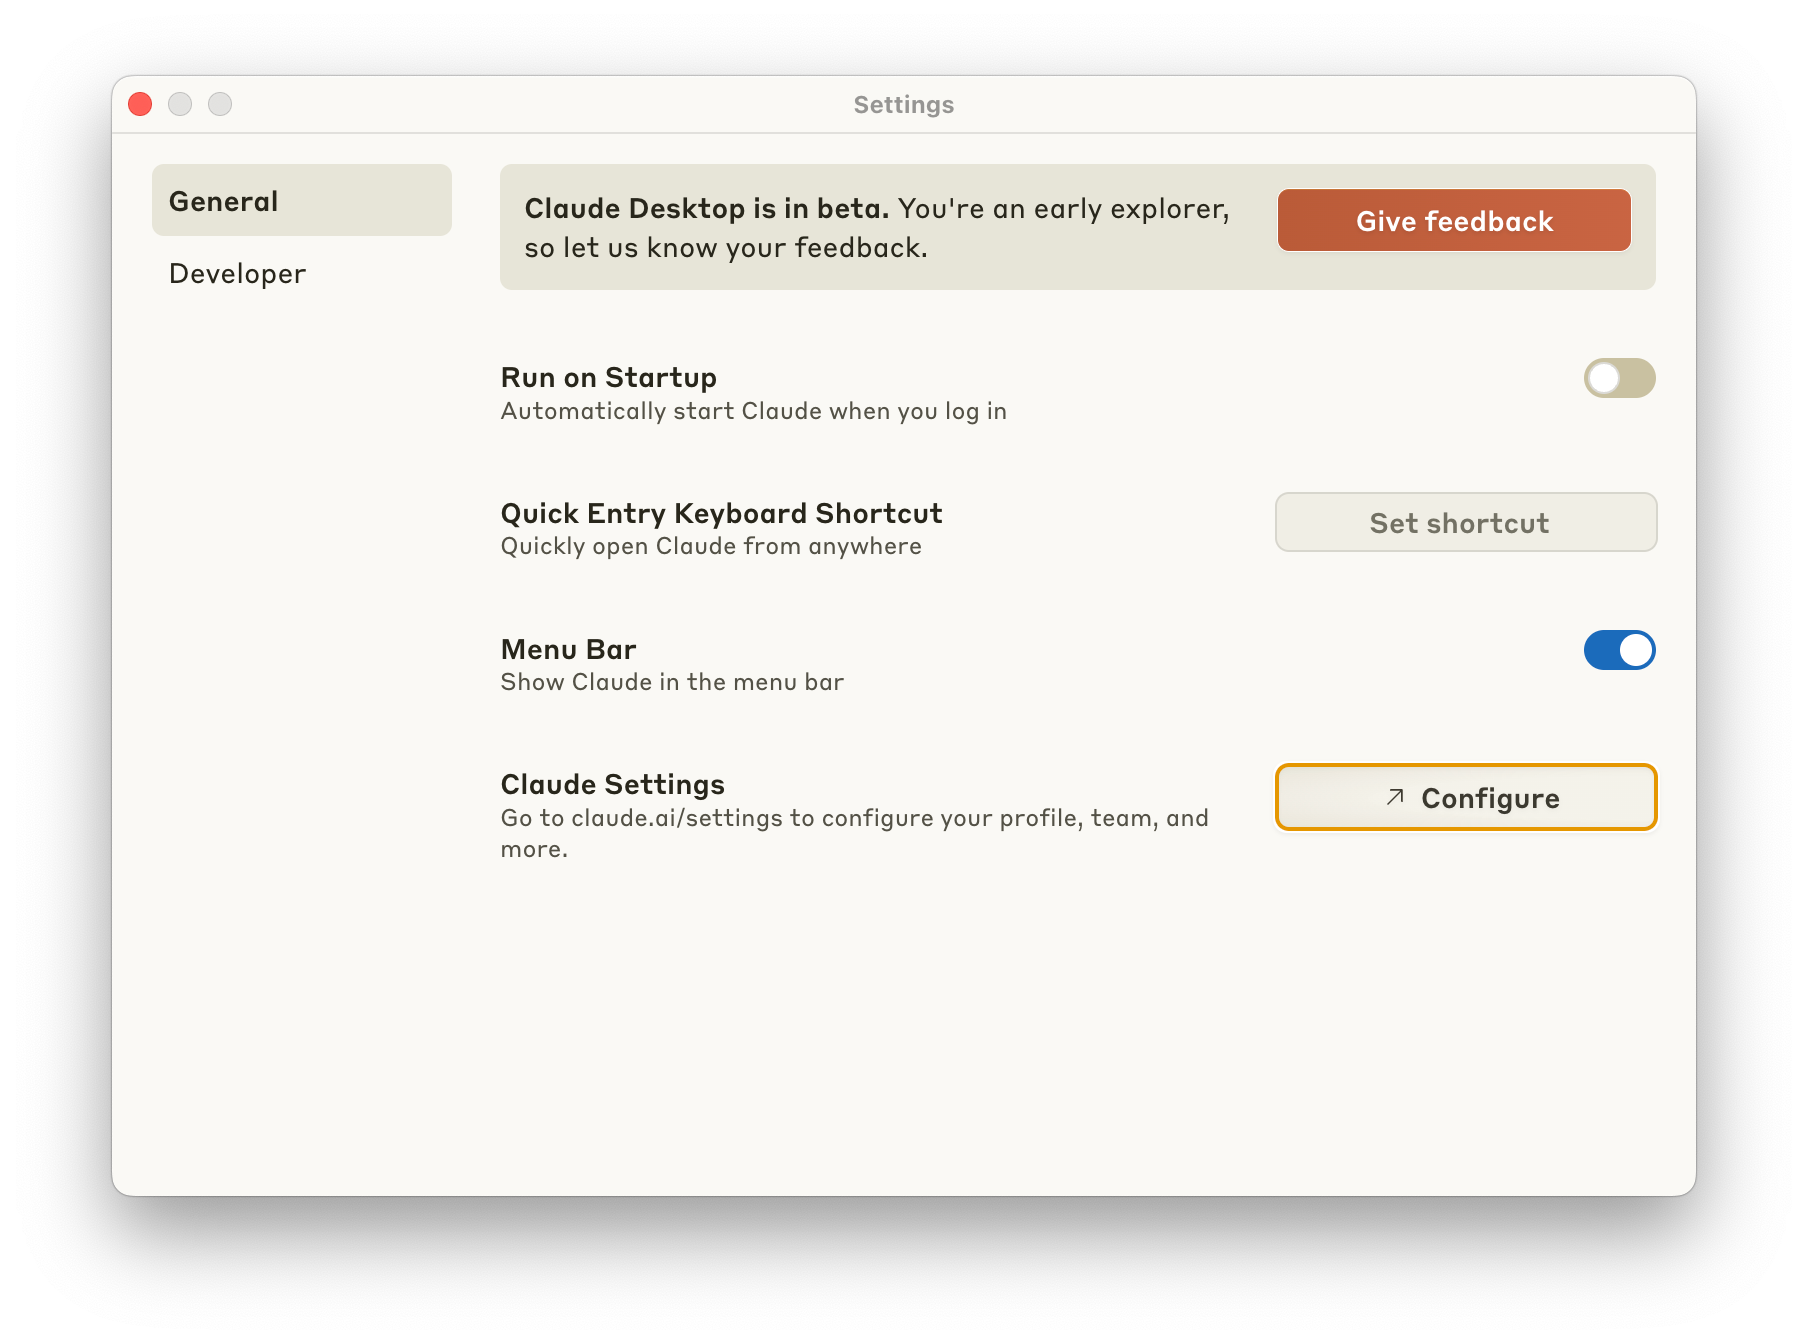
Task: Click 'Claude Desktop is in beta.' text
Action: pos(706,208)
